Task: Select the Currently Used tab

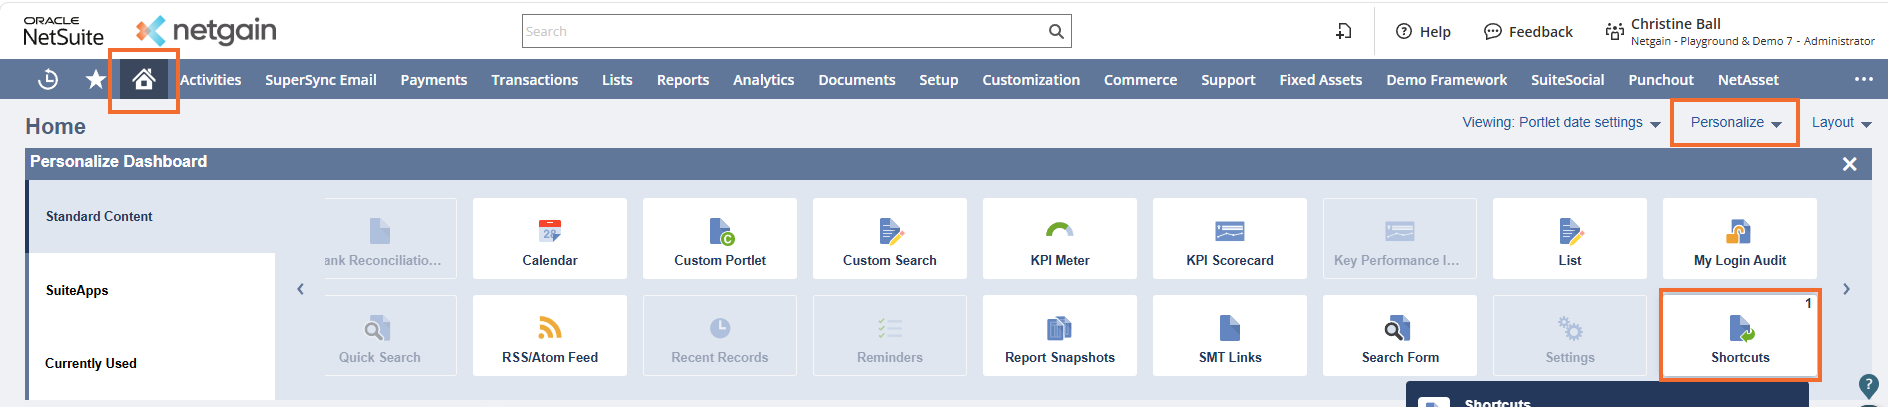Action: click(91, 363)
